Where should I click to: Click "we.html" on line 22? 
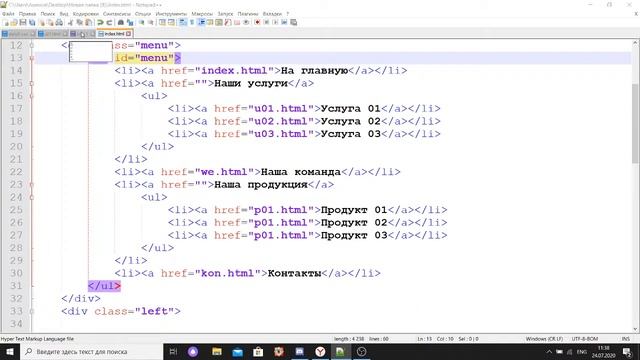[x=224, y=172]
